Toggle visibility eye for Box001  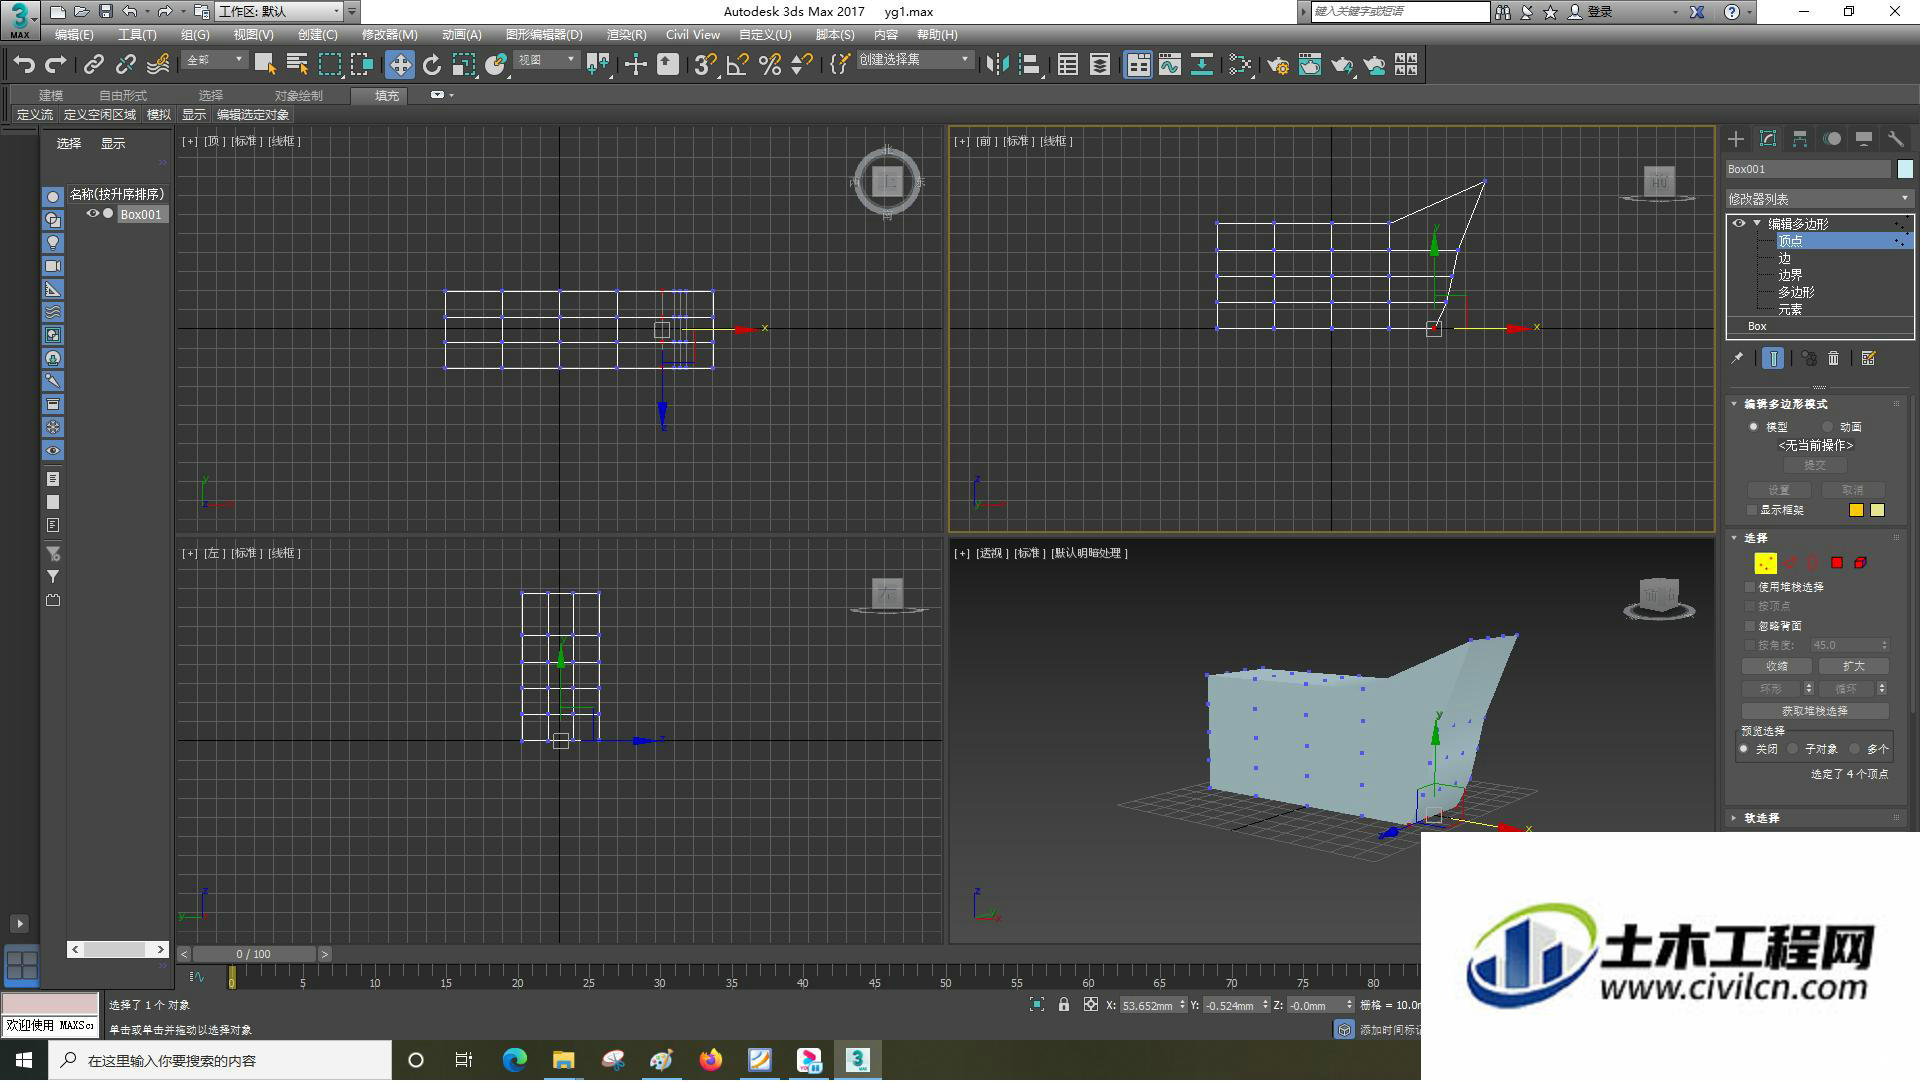click(92, 214)
